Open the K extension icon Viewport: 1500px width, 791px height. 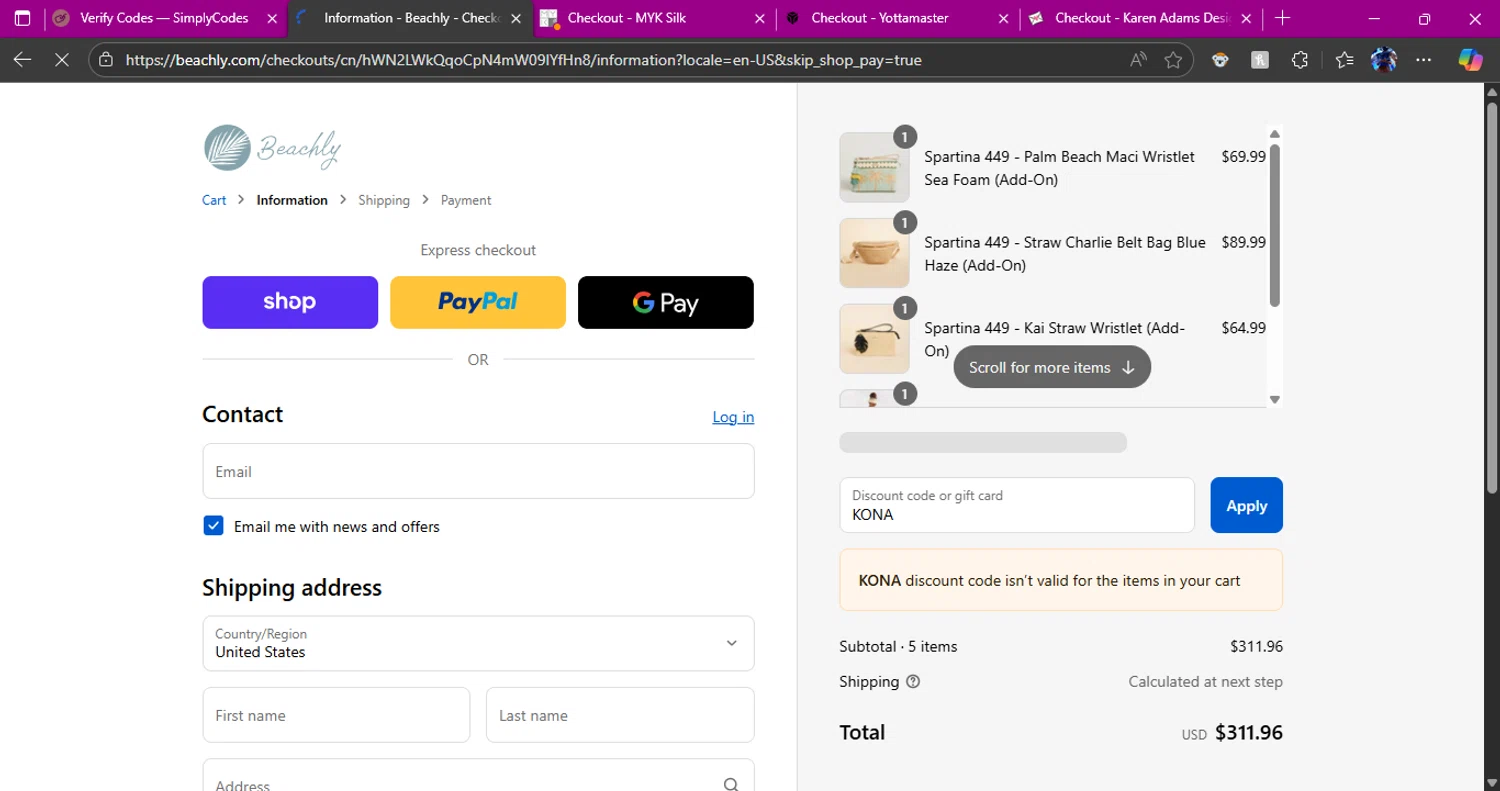click(1260, 60)
